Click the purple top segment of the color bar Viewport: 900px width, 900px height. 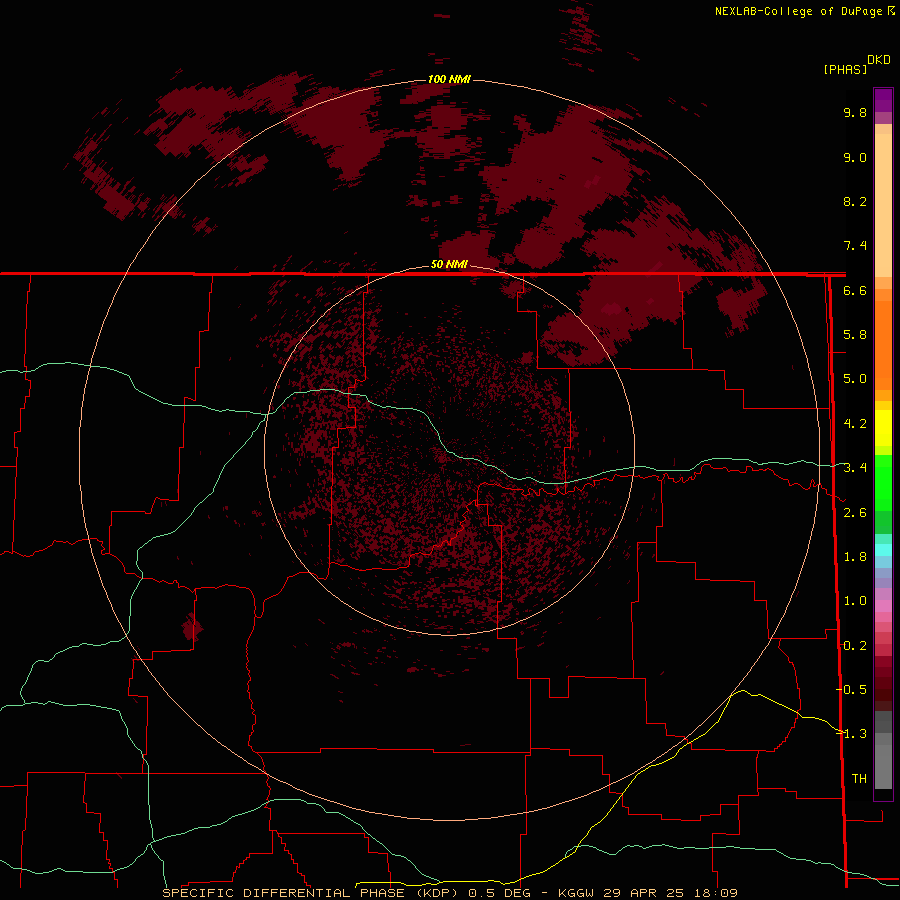[883, 100]
